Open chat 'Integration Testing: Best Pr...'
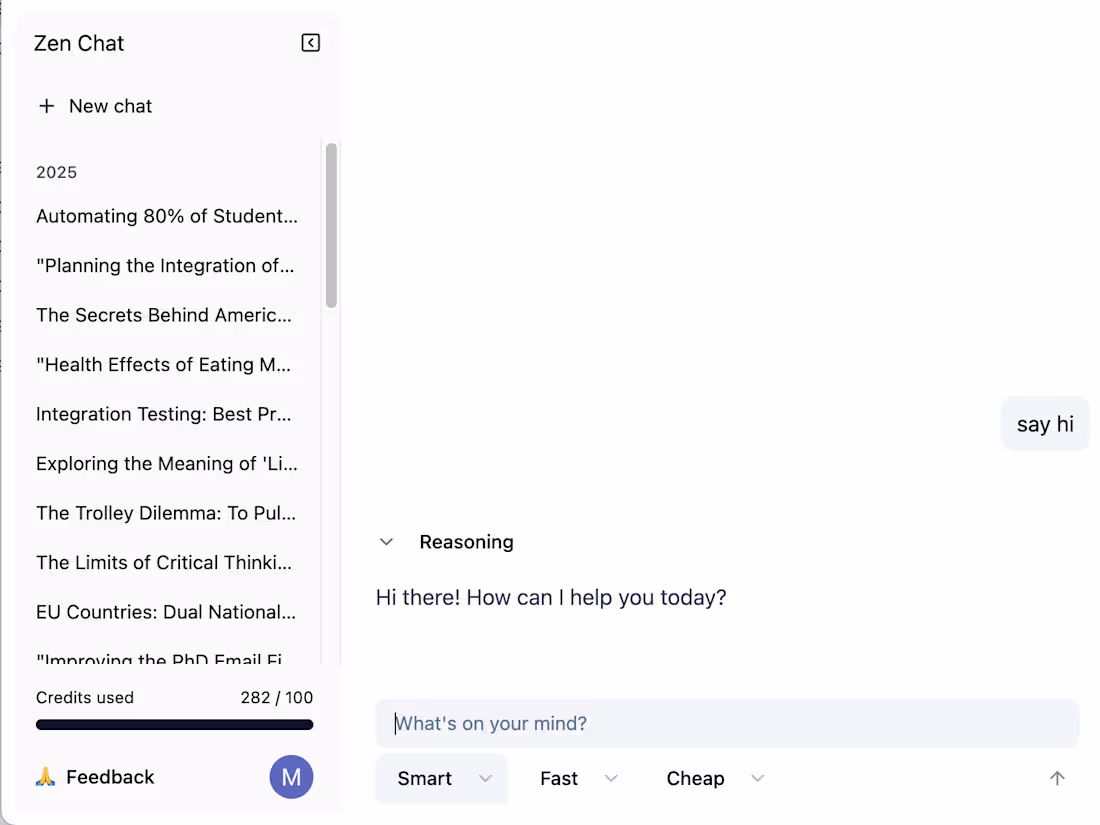This screenshot has width=1100, height=825. pos(163,414)
